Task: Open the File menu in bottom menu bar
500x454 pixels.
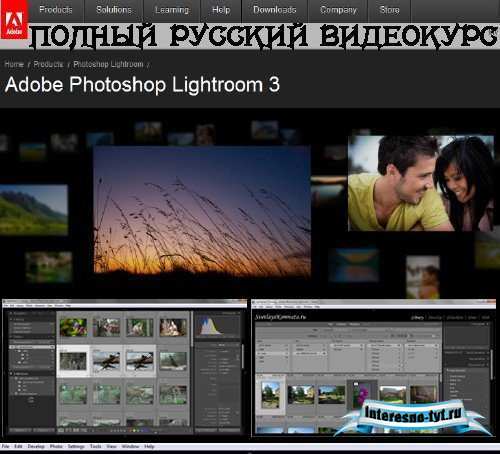Action: pos(5,446)
